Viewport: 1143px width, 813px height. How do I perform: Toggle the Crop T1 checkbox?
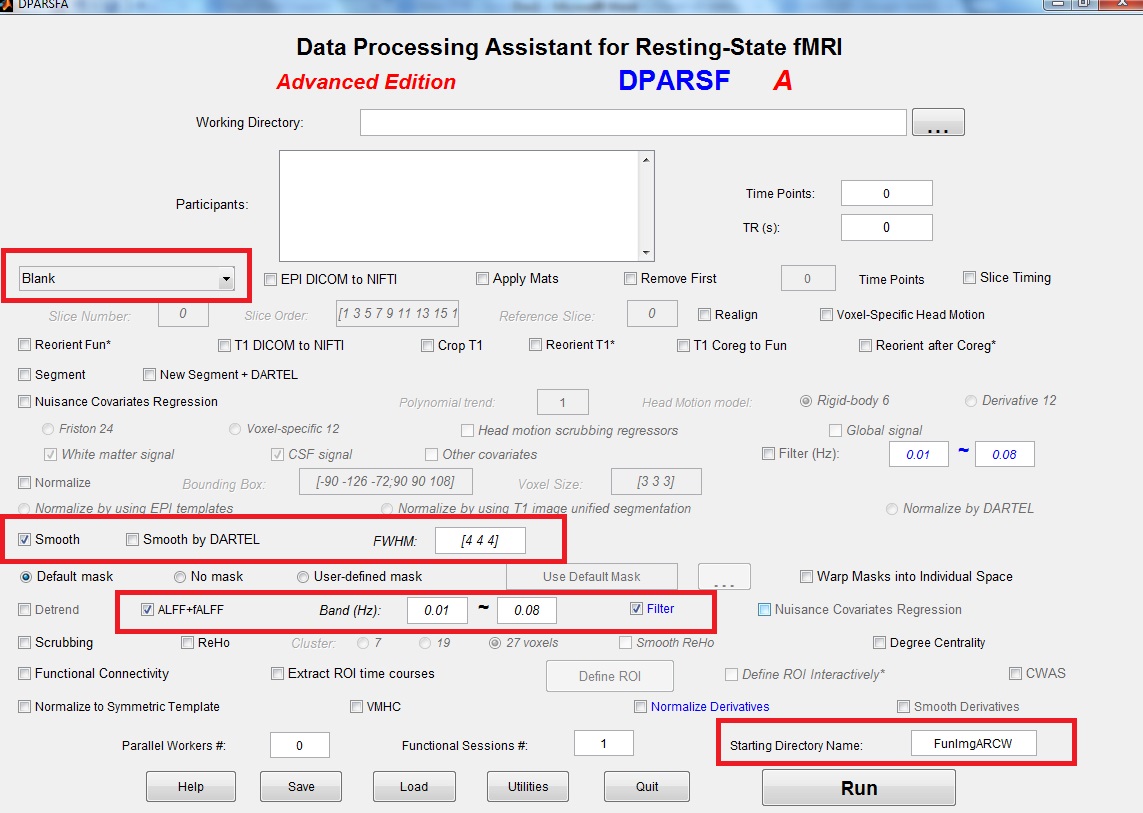coord(428,345)
